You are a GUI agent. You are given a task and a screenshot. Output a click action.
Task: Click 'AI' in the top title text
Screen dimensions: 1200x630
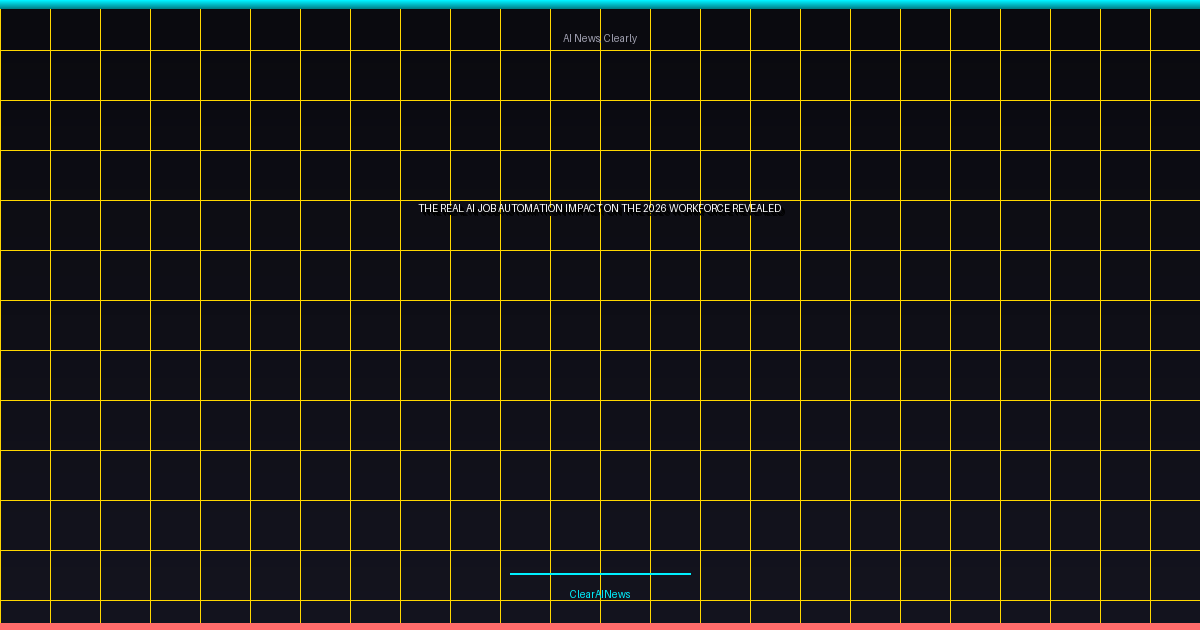pyautogui.click(x=567, y=38)
